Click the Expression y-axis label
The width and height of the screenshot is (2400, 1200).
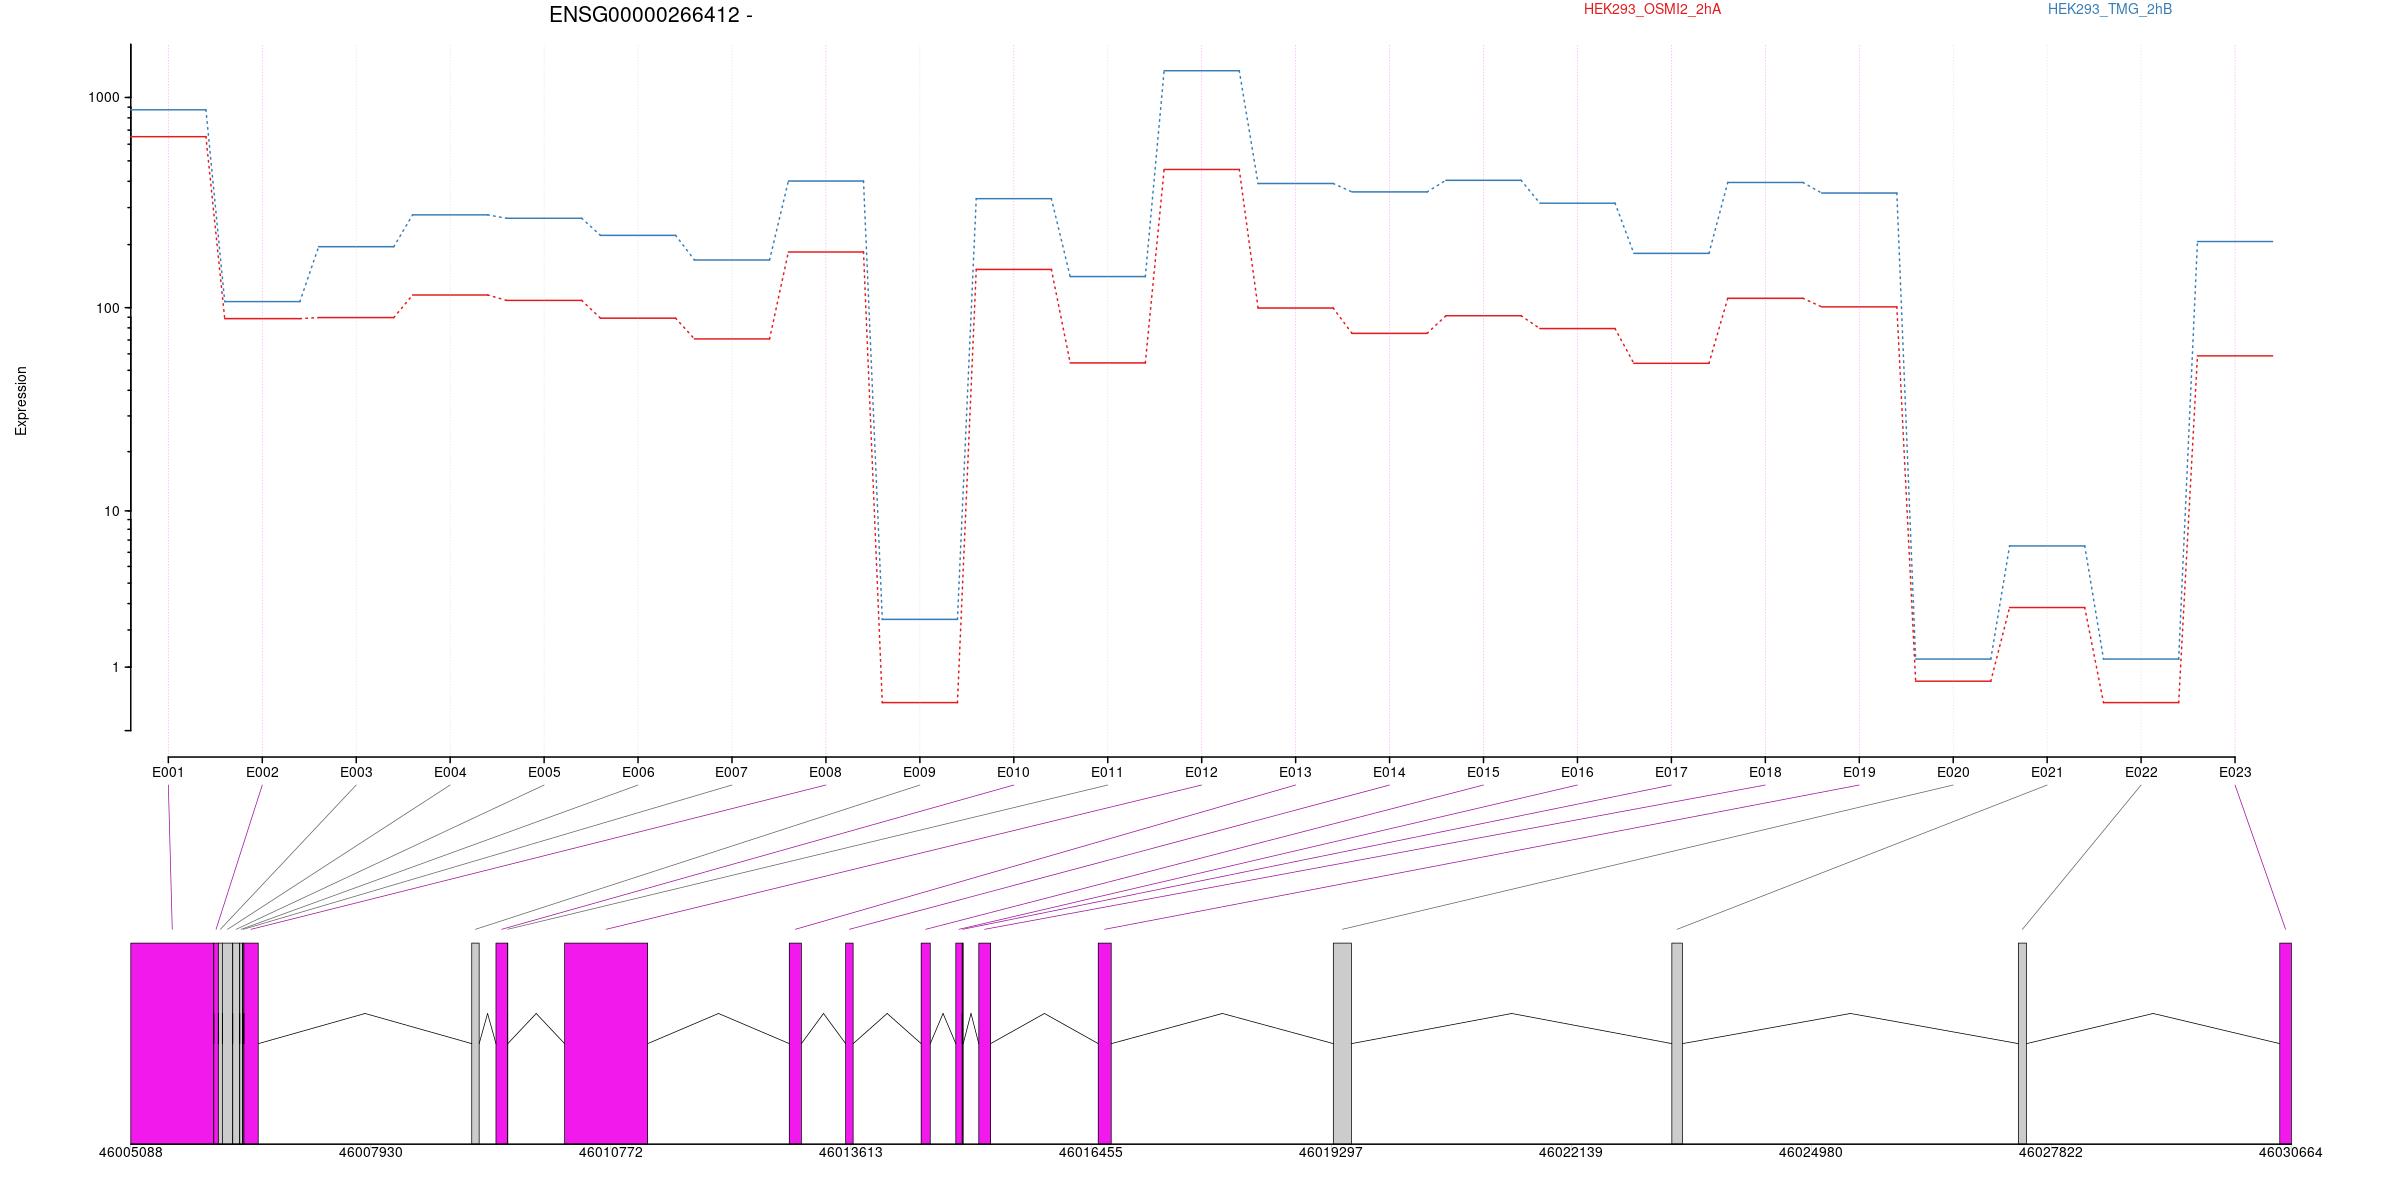click(21, 401)
